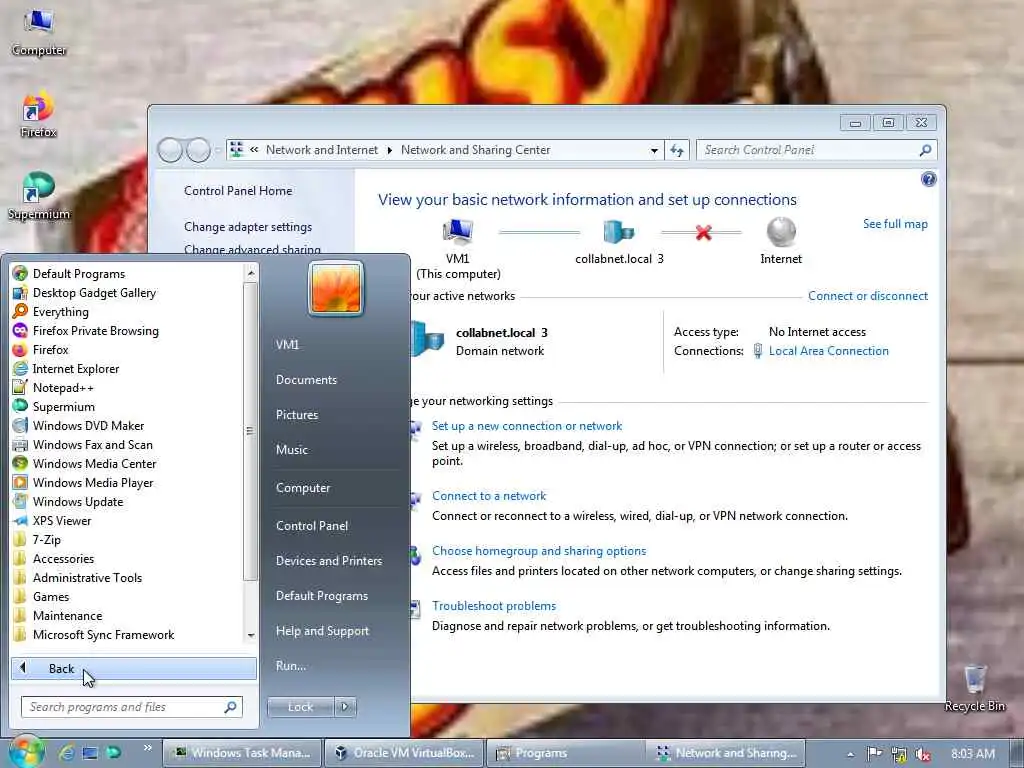Switch to Oracle VM VirtualBox taskbar button
1024x768 pixels.
405,753
